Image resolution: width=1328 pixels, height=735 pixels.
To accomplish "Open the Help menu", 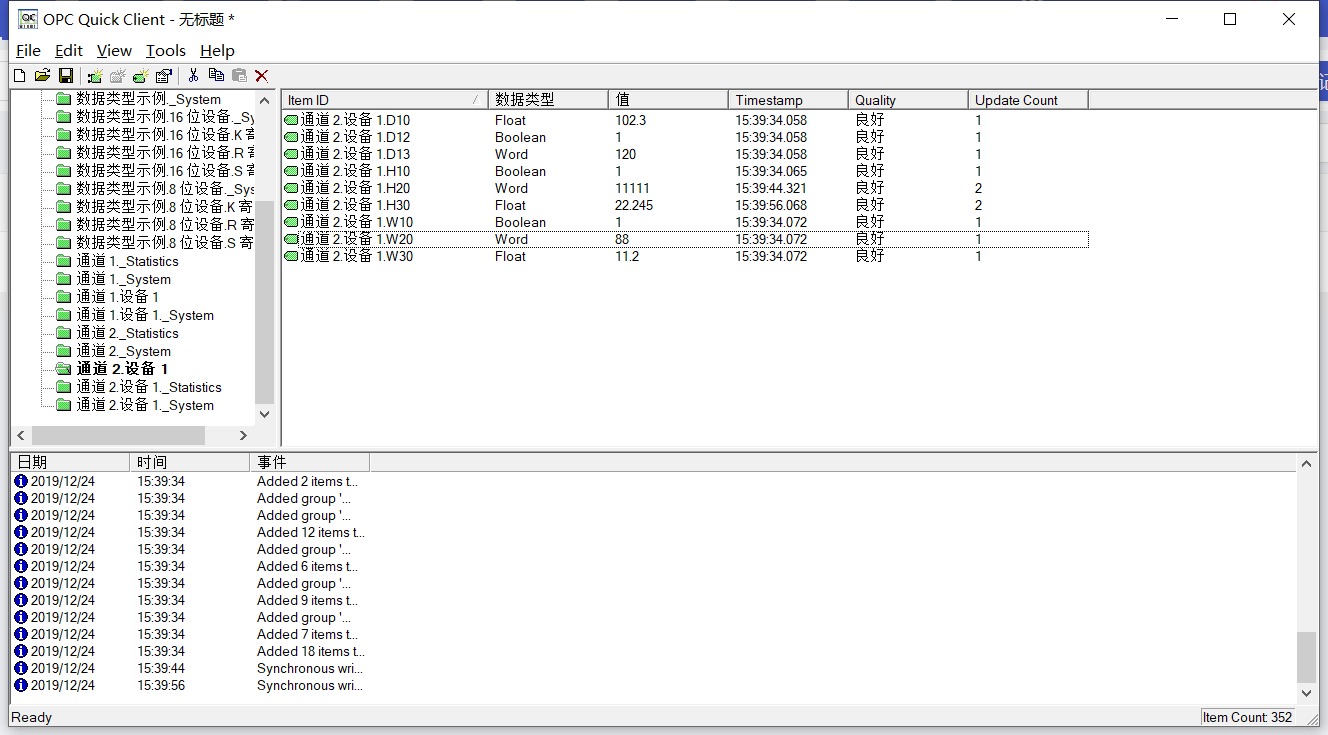I will tap(217, 51).
